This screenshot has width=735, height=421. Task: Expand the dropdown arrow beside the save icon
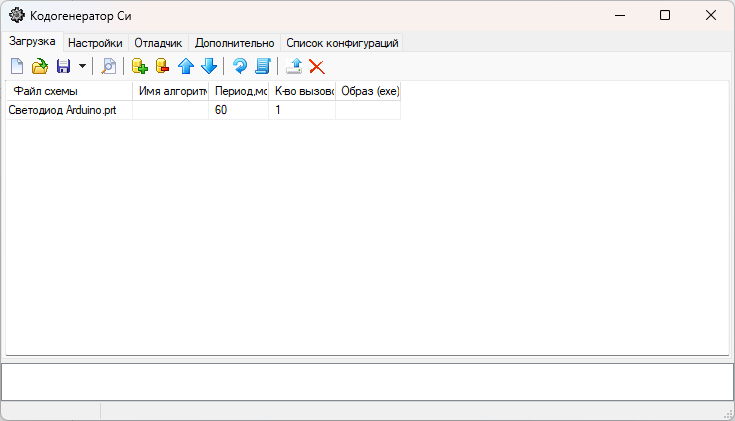pyautogui.click(x=82, y=67)
